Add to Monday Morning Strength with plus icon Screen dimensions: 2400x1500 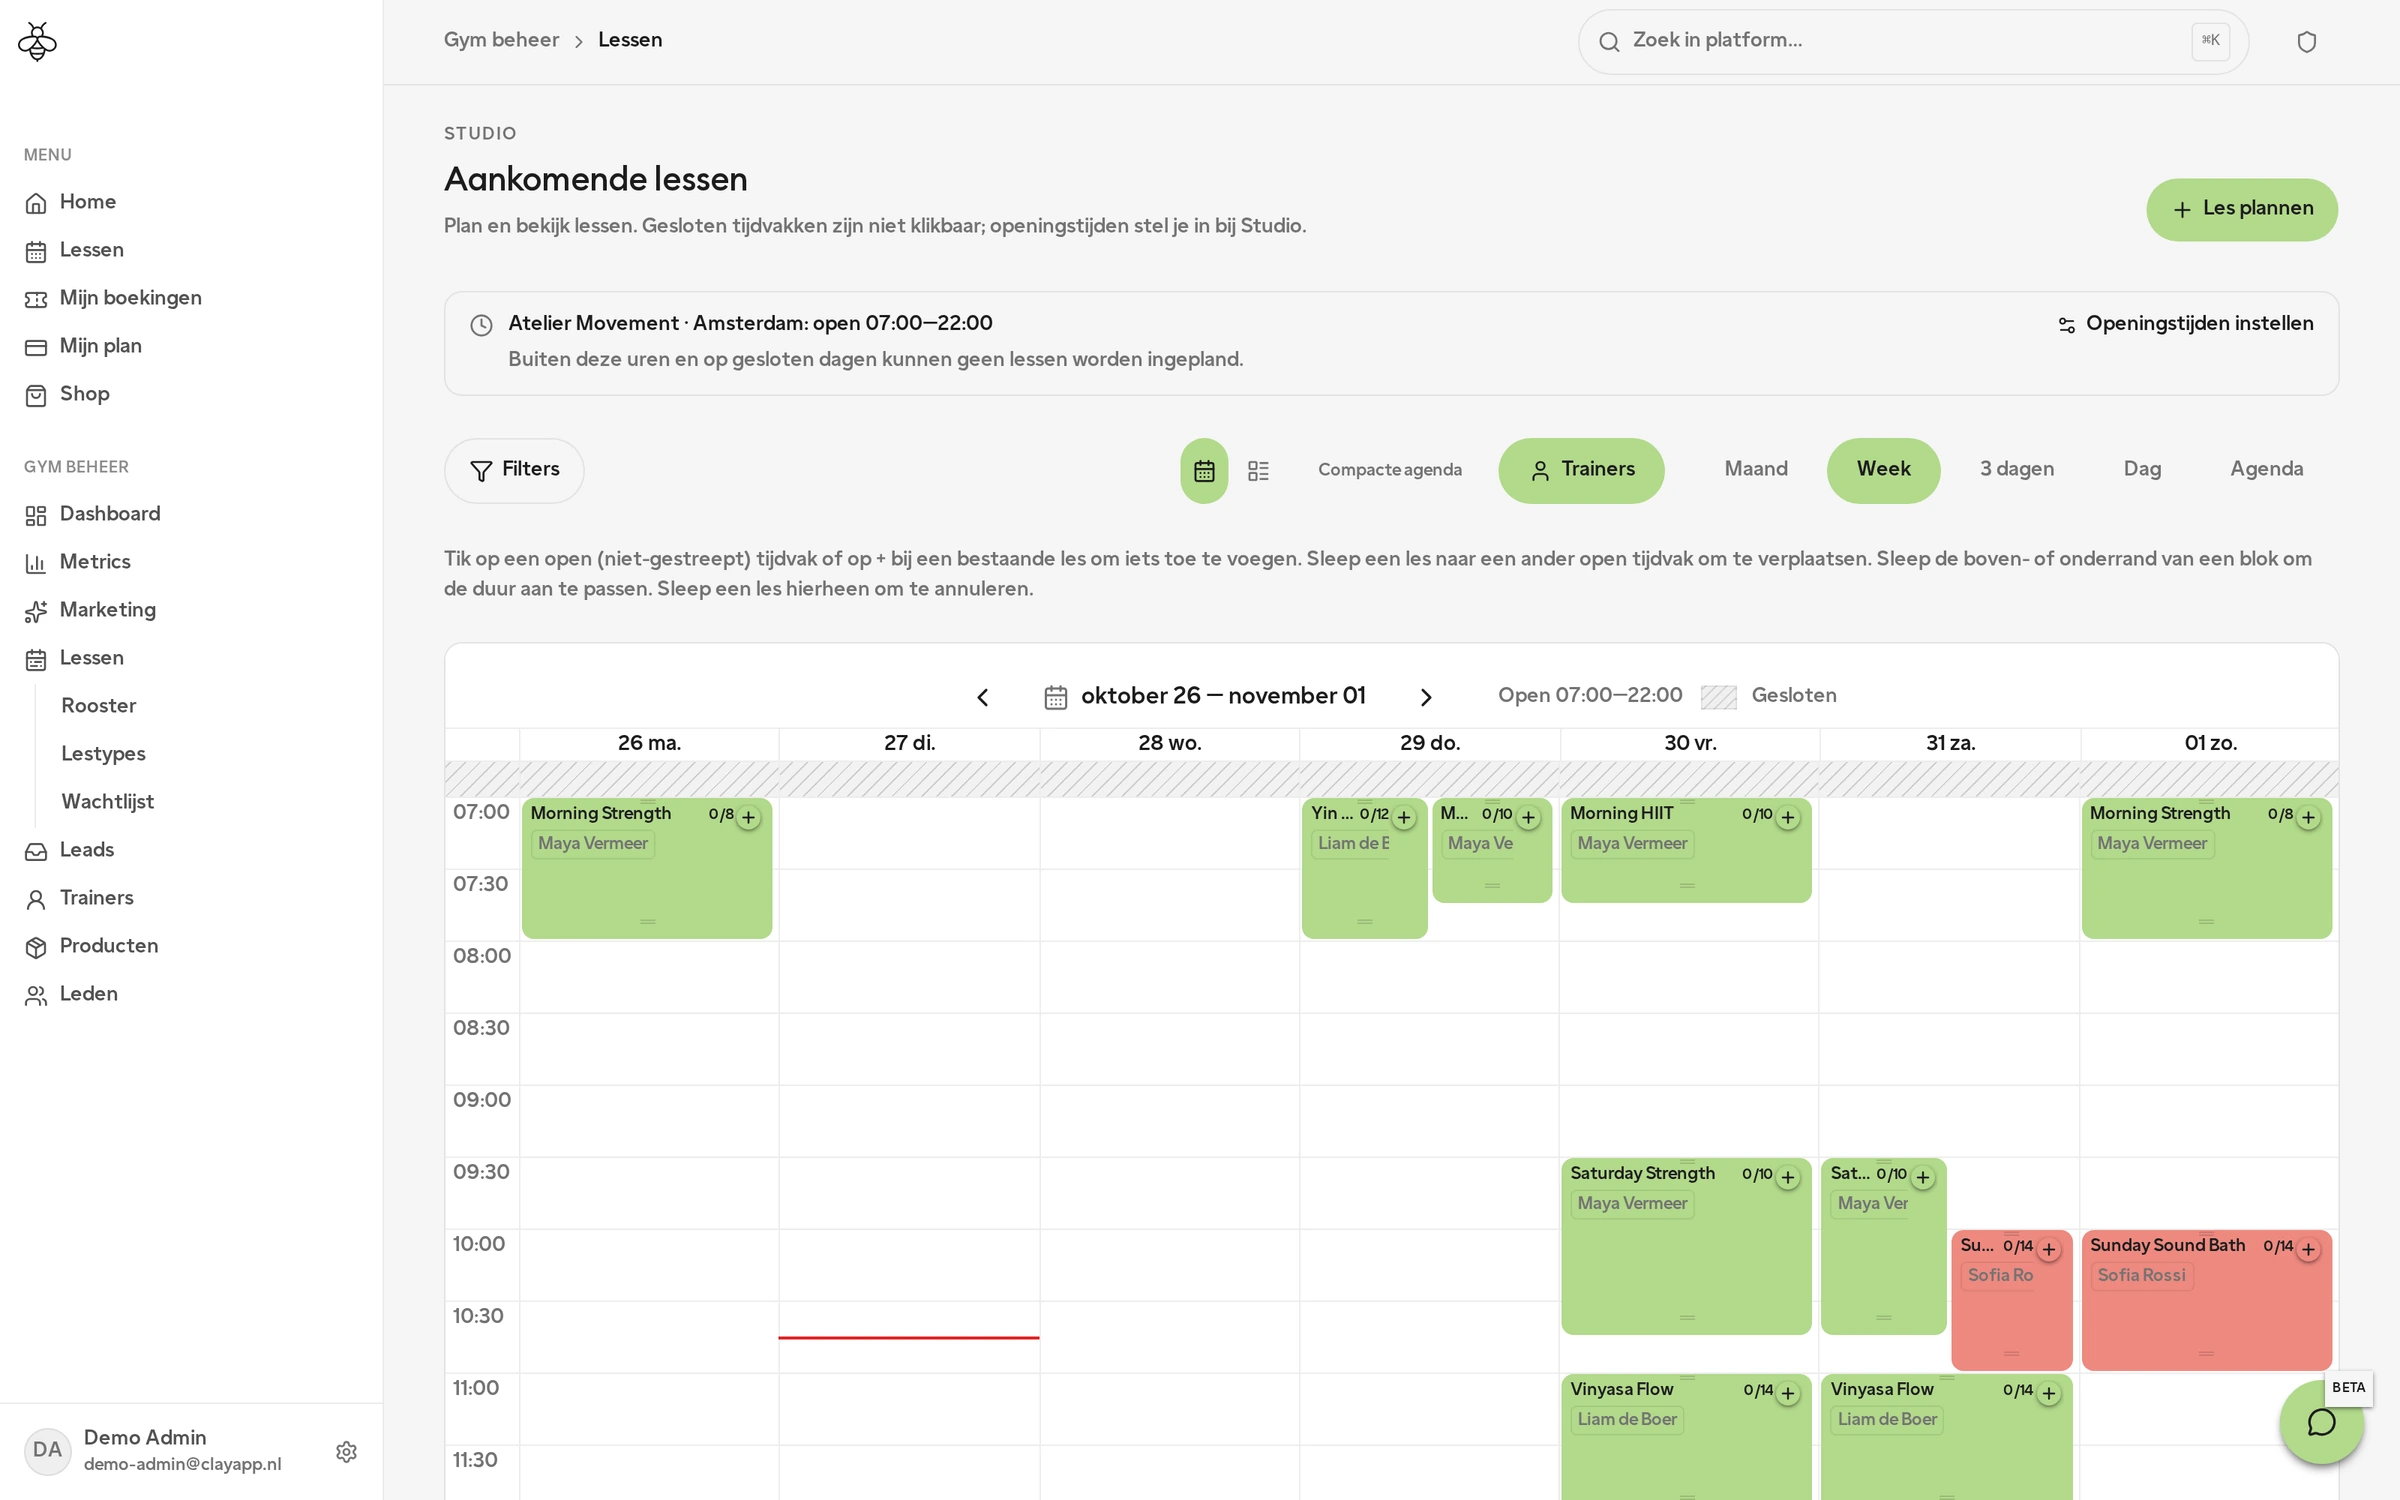[x=748, y=817]
